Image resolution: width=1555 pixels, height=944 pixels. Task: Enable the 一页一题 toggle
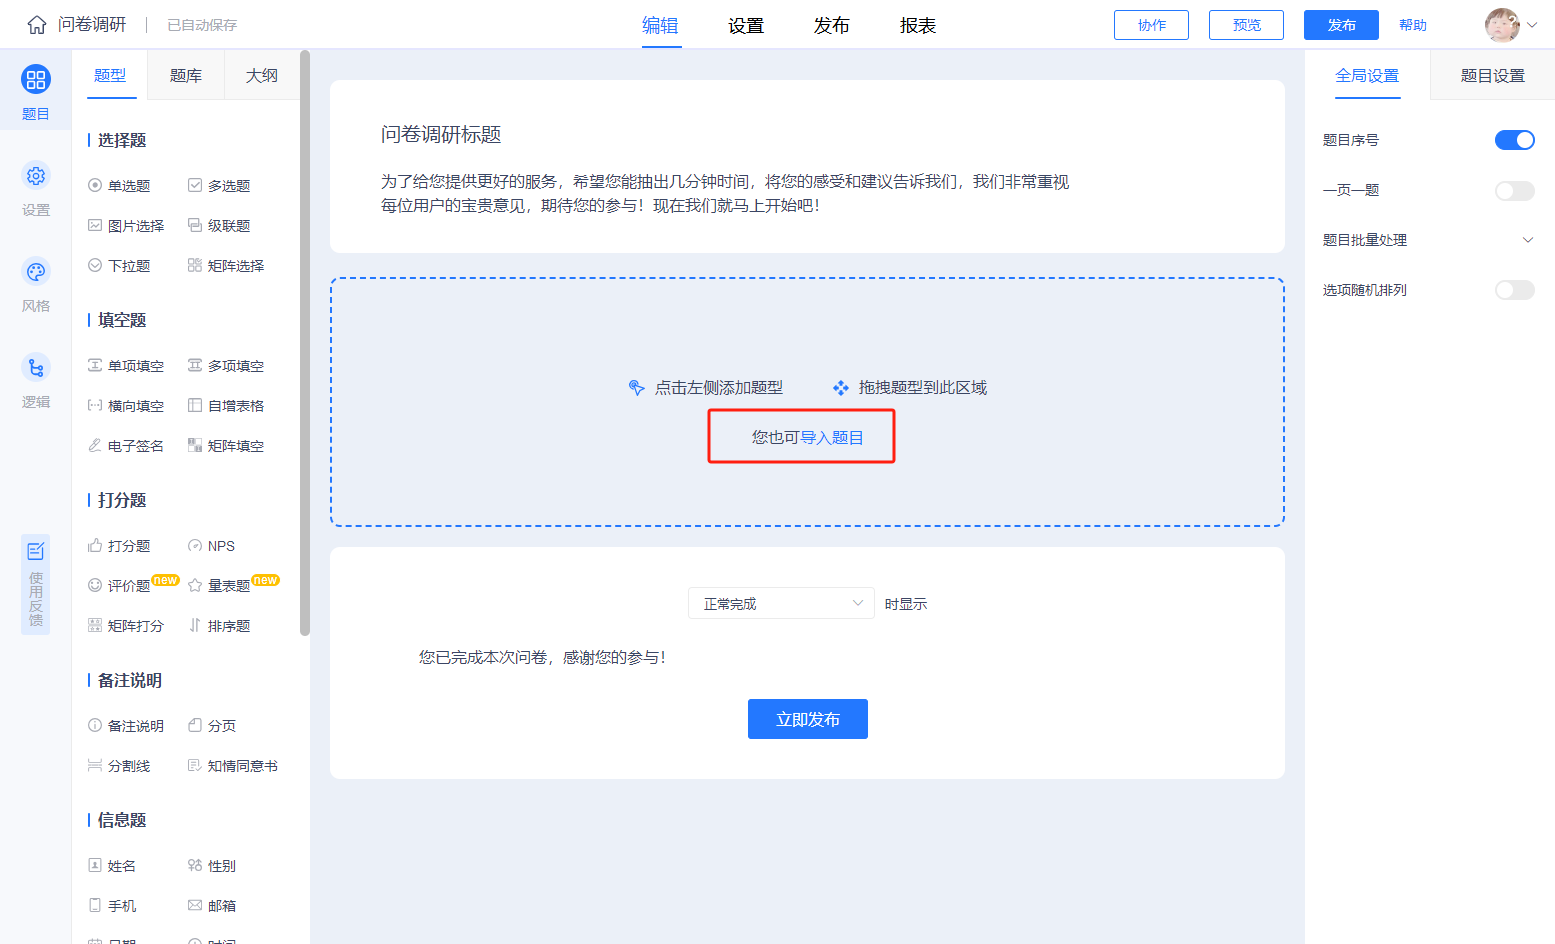pyautogui.click(x=1514, y=190)
